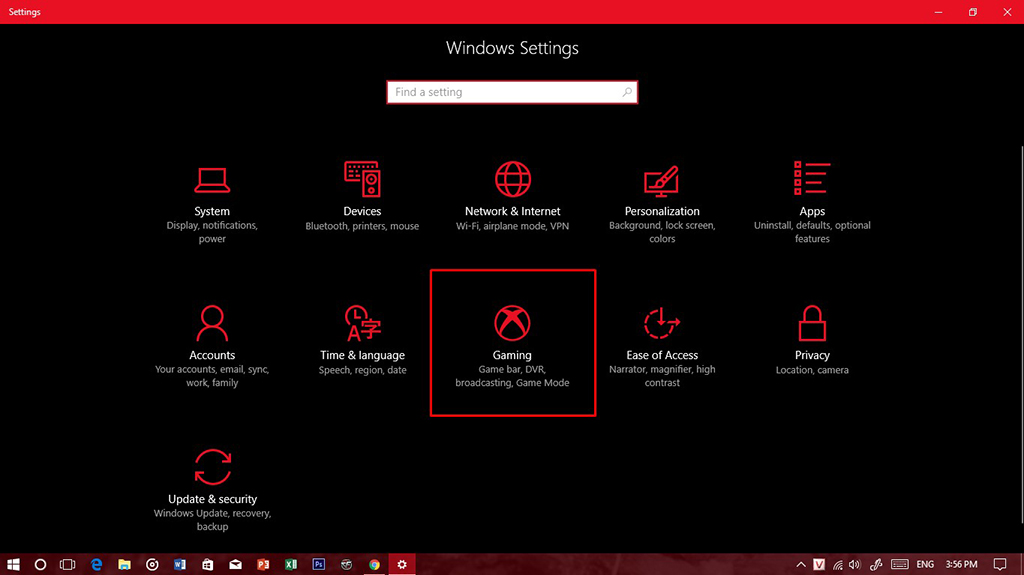Open the Network & Internet globe icon
1024x575 pixels.
(513, 180)
